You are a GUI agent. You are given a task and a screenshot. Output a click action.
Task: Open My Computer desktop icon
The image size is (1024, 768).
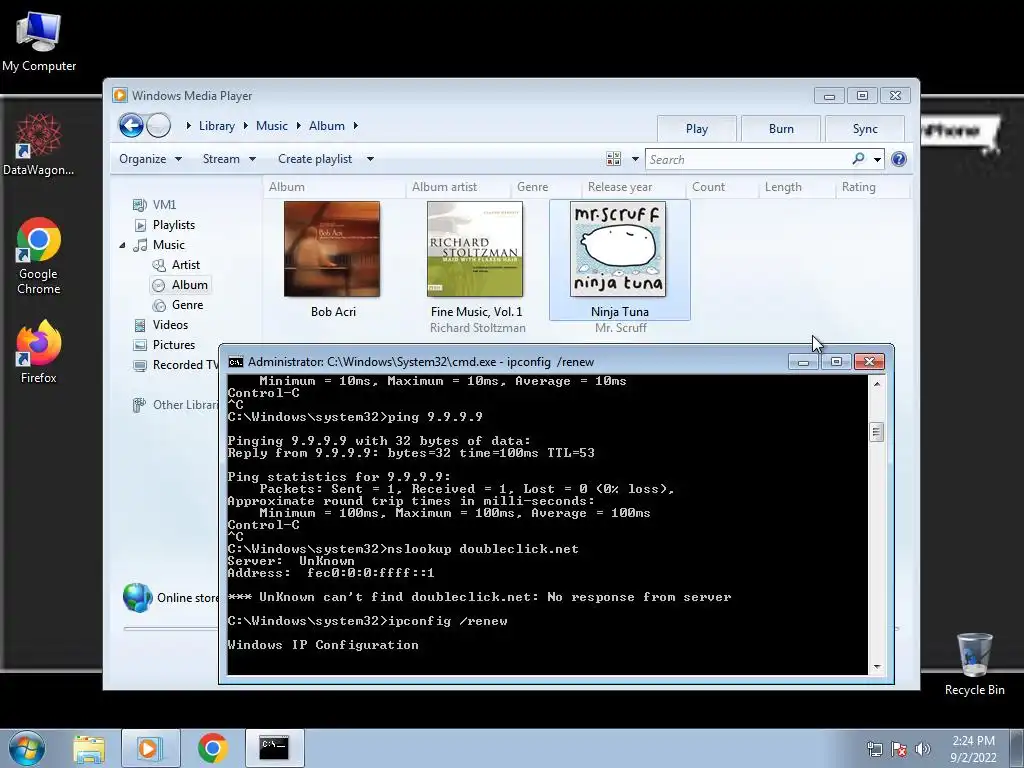click(39, 42)
